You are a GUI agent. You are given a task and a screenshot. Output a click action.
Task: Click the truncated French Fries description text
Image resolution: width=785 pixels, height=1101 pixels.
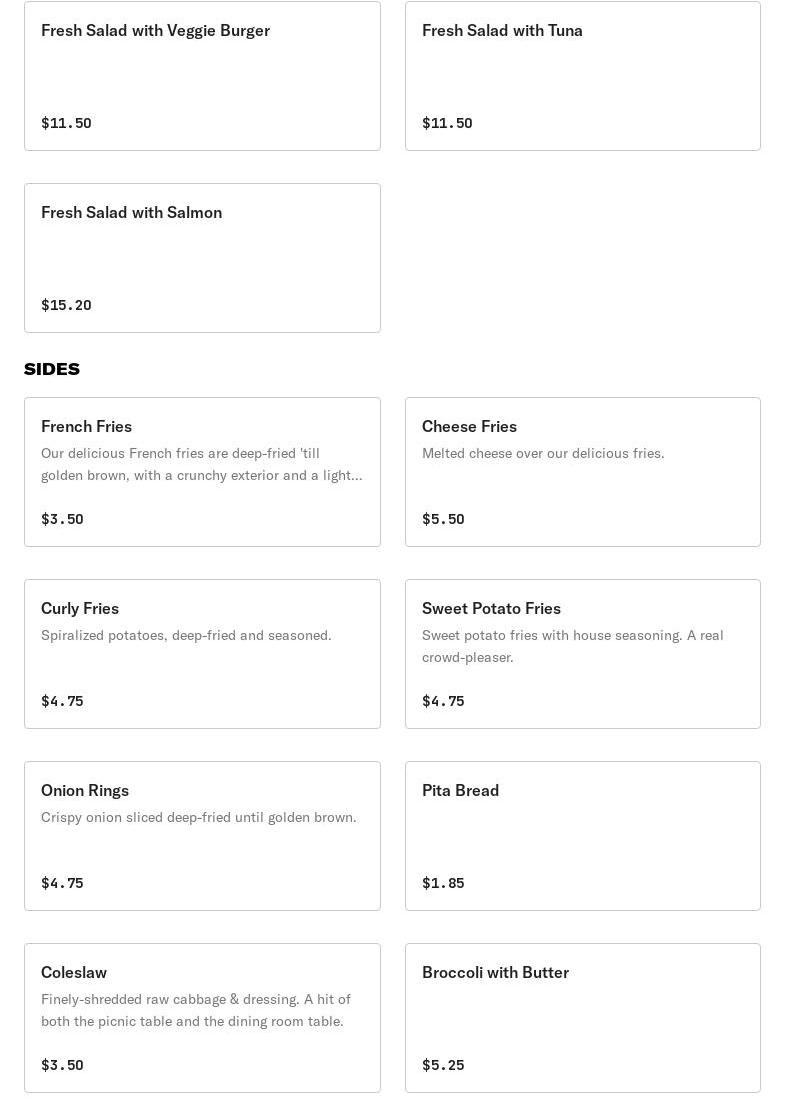click(201, 464)
